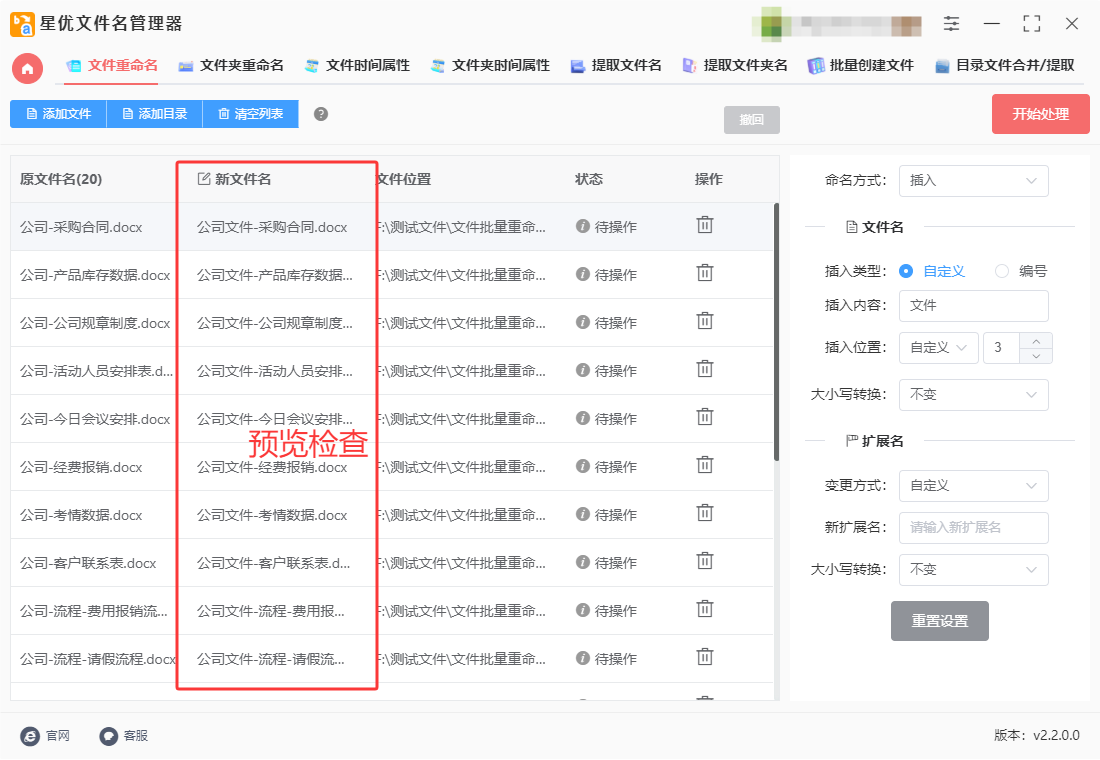Delete the 公司-经费报销.docx row via trash icon
The height and width of the screenshot is (760, 1100).
click(x=704, y=465)
